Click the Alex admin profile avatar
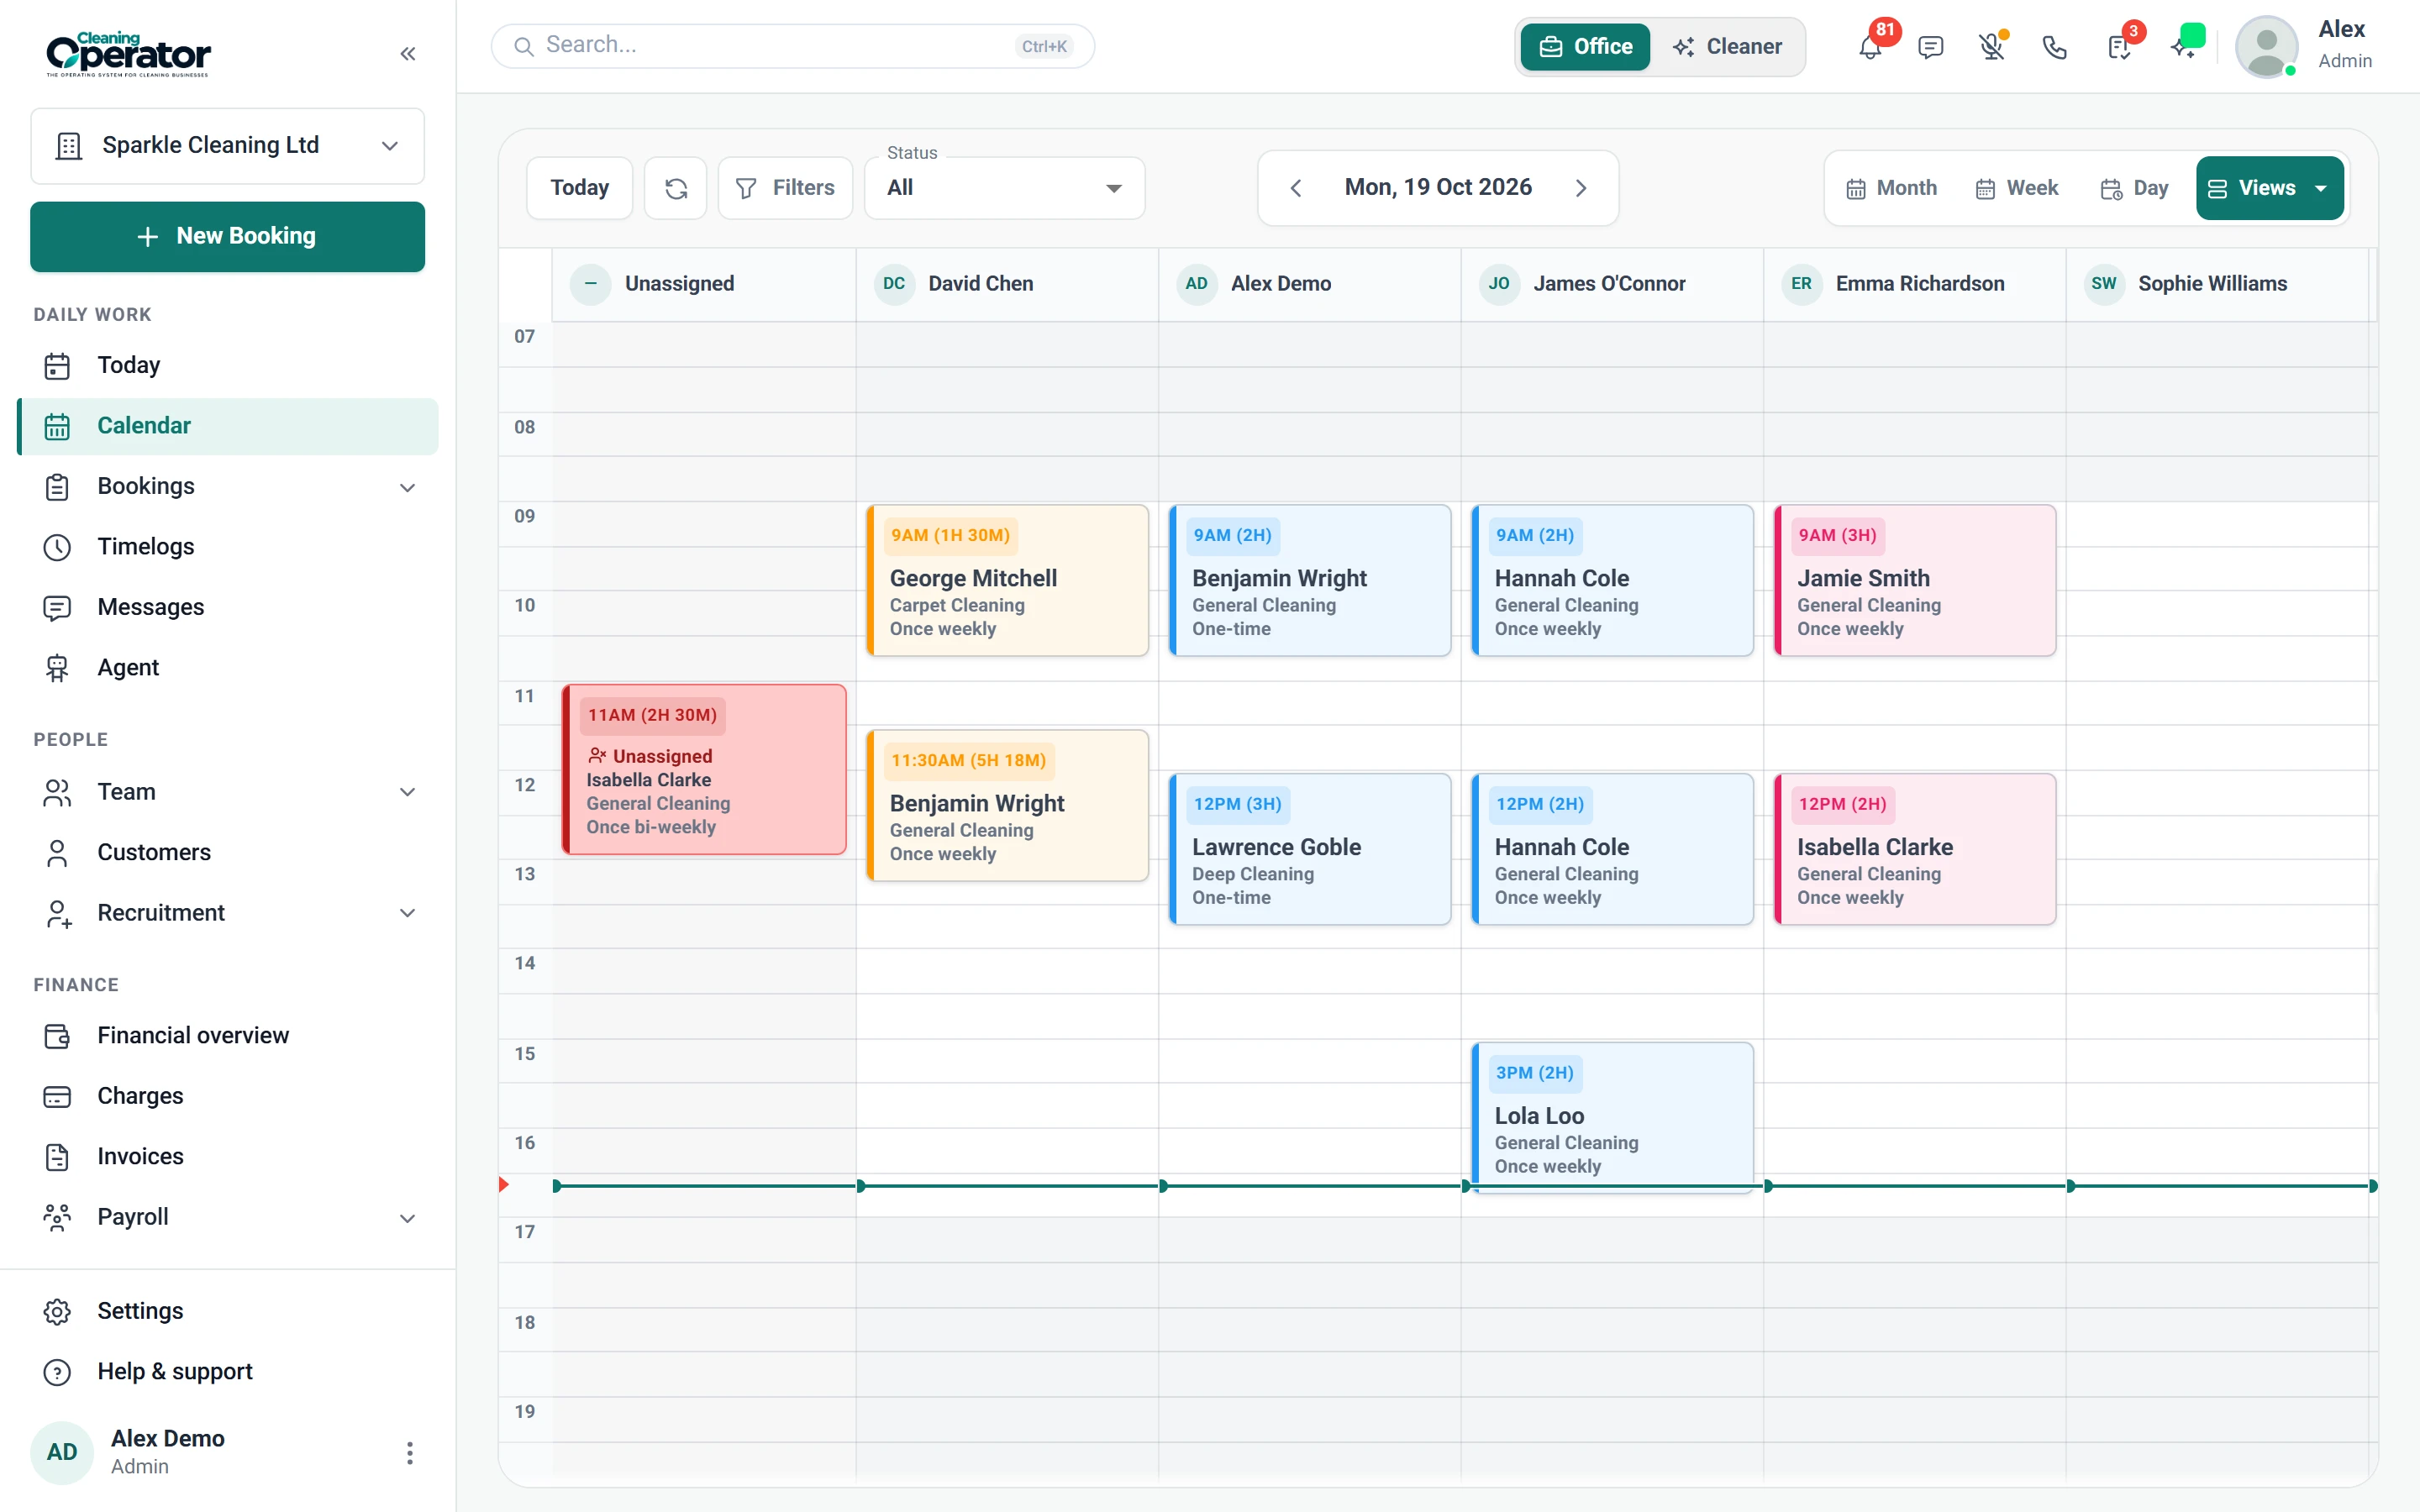The width and height of the screenshot is (2420, 1512). (x=2266, y=46)
